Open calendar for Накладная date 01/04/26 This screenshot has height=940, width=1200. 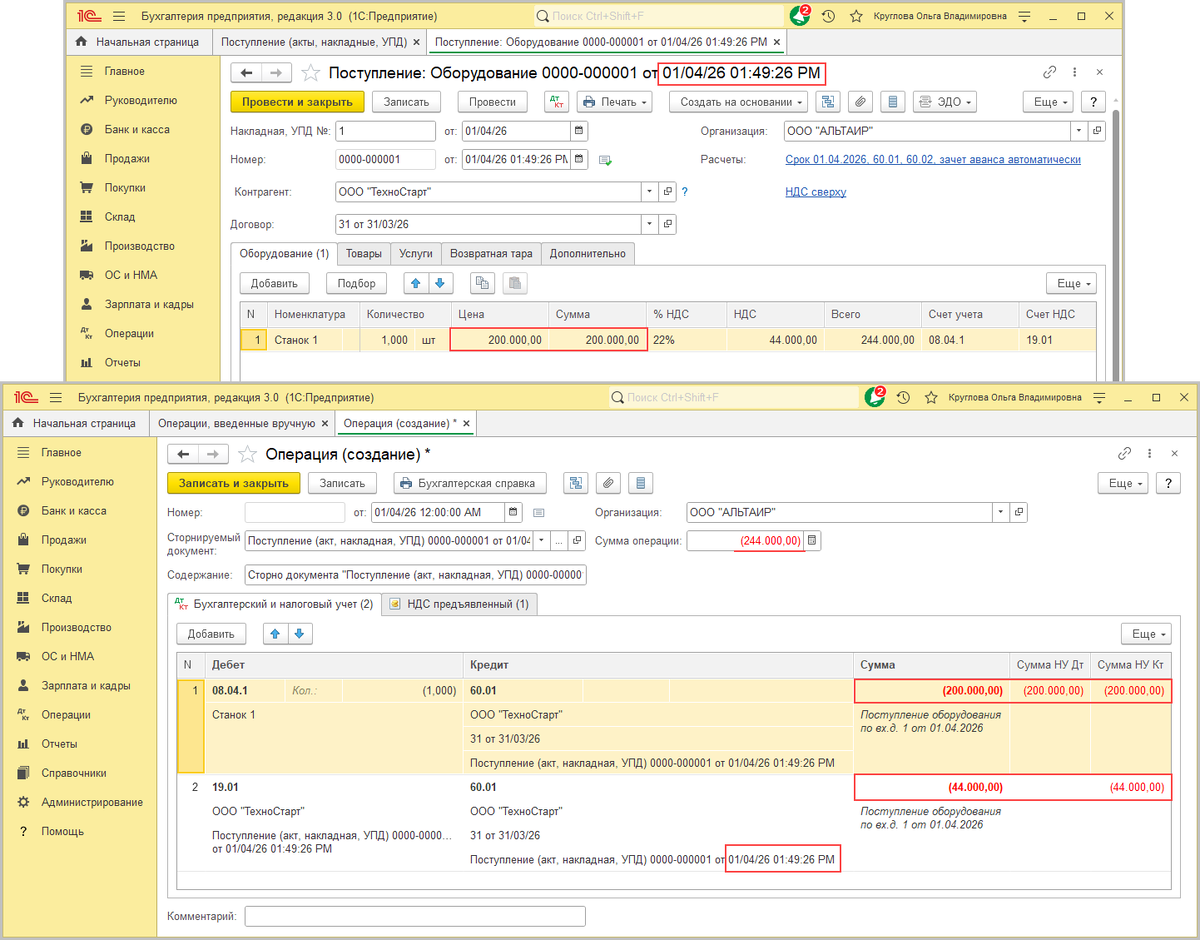[579, 131]
